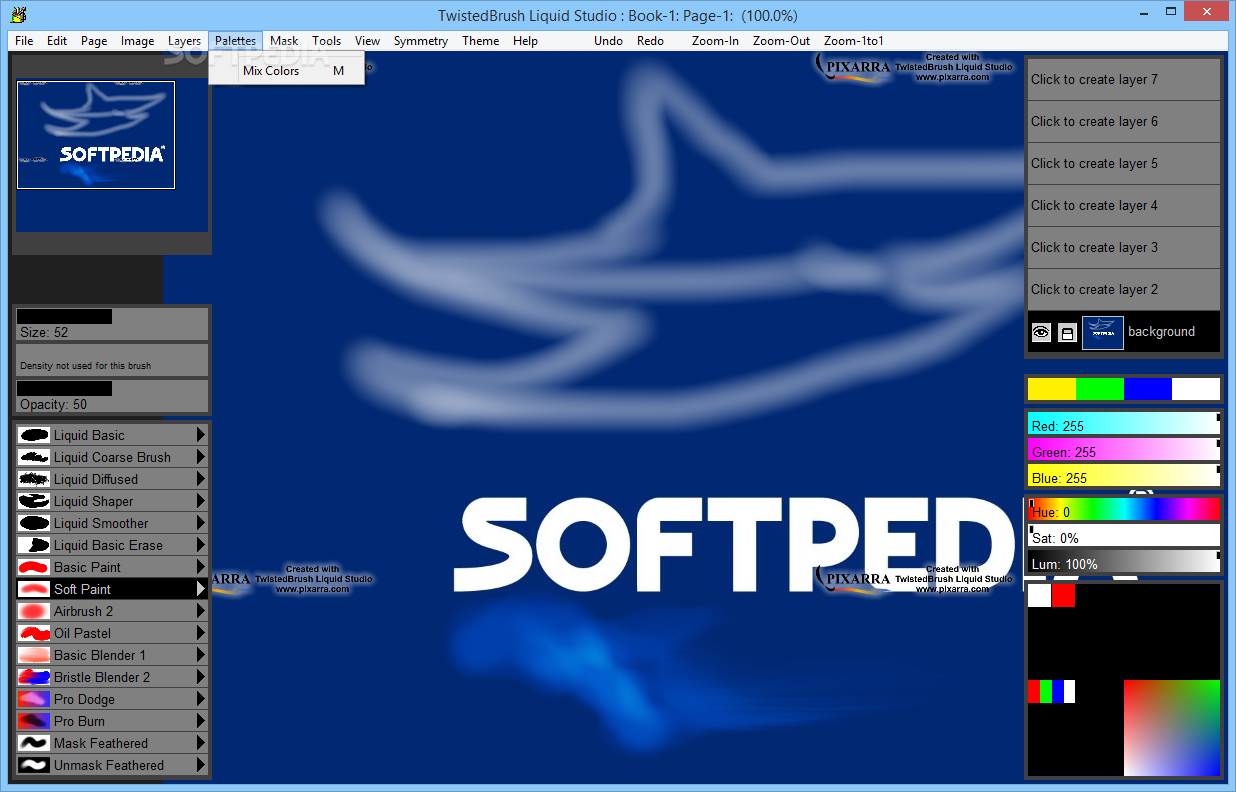
Task: Click to create layer 4
Action: pyautogui.click(x=1124, y=205)
